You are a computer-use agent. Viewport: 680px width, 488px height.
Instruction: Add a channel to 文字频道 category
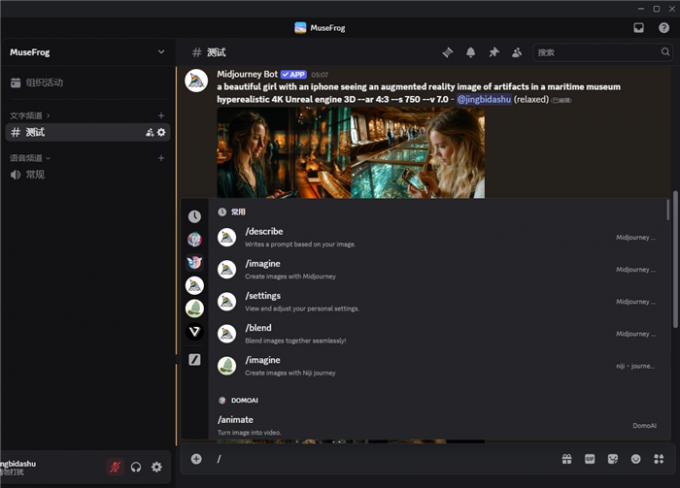click(x=161, y=115)
